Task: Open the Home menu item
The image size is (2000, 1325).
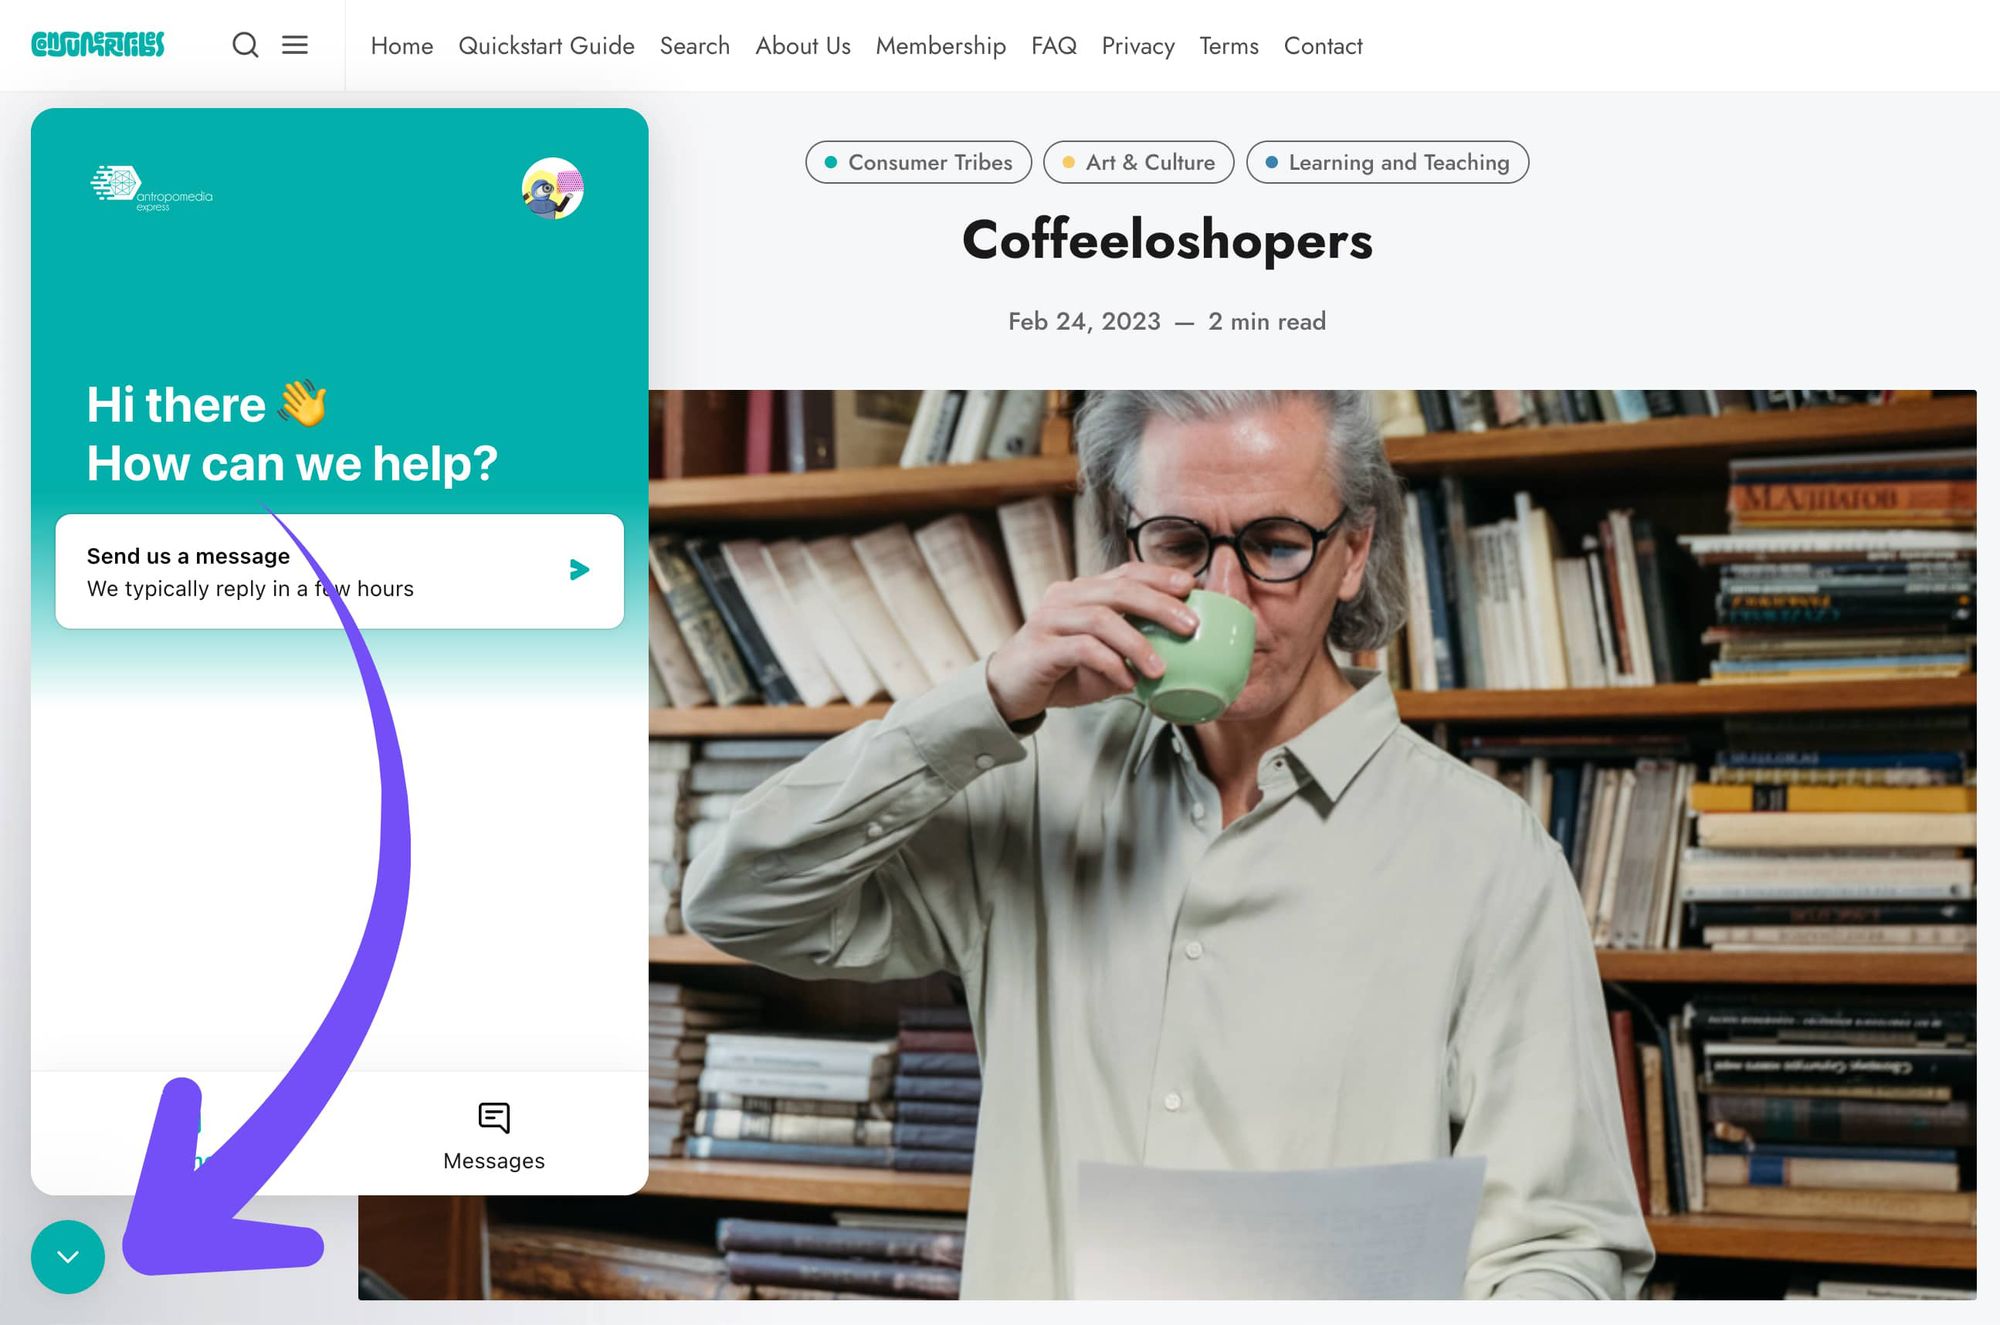Action: pyautogui.click(x=402, y=46)
